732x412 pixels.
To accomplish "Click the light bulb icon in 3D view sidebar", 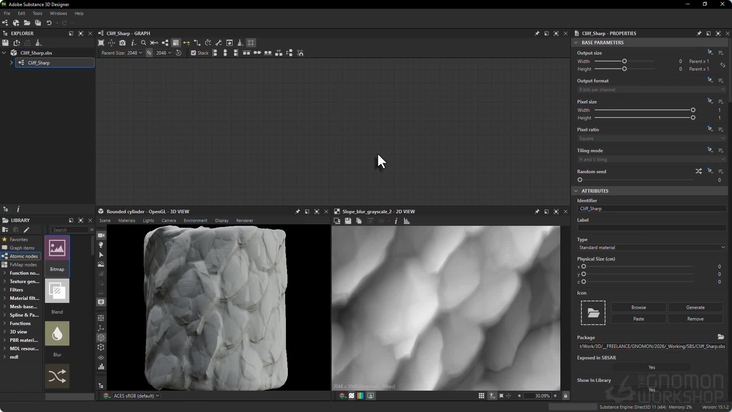I will (101, 245).
